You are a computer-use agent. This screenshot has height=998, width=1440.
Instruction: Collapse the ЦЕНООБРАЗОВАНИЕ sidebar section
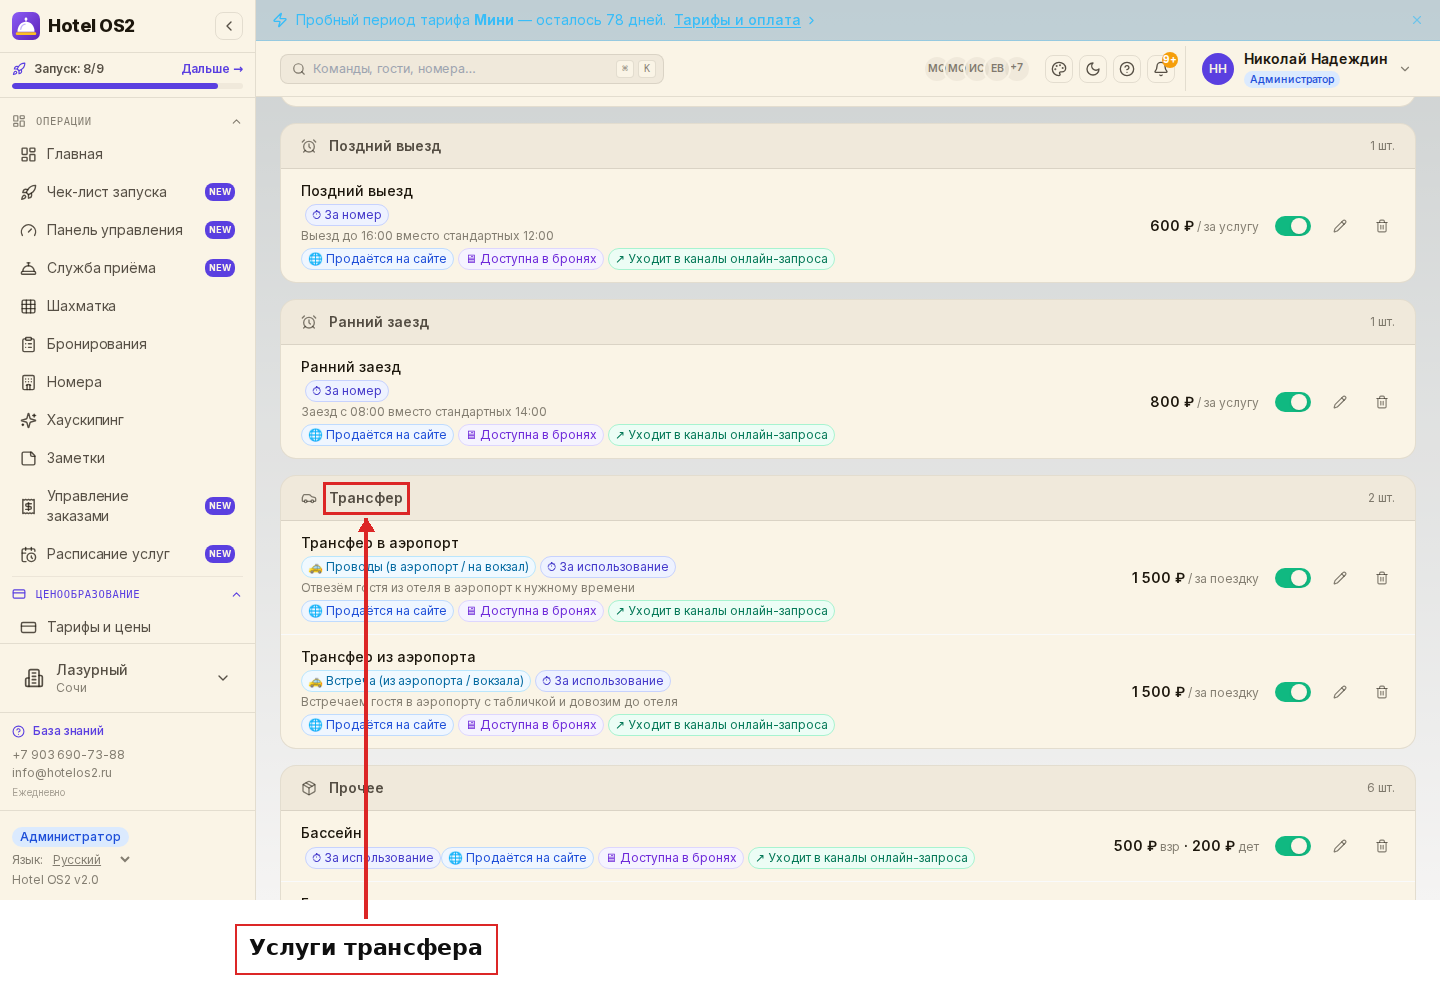127,594
